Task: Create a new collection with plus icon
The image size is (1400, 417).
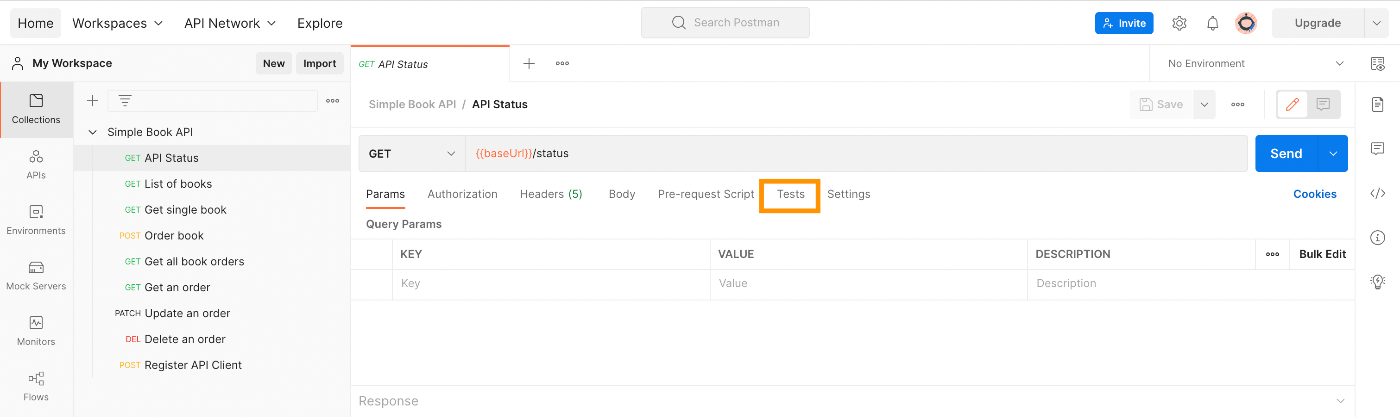Action: click(x=92, y=100)
